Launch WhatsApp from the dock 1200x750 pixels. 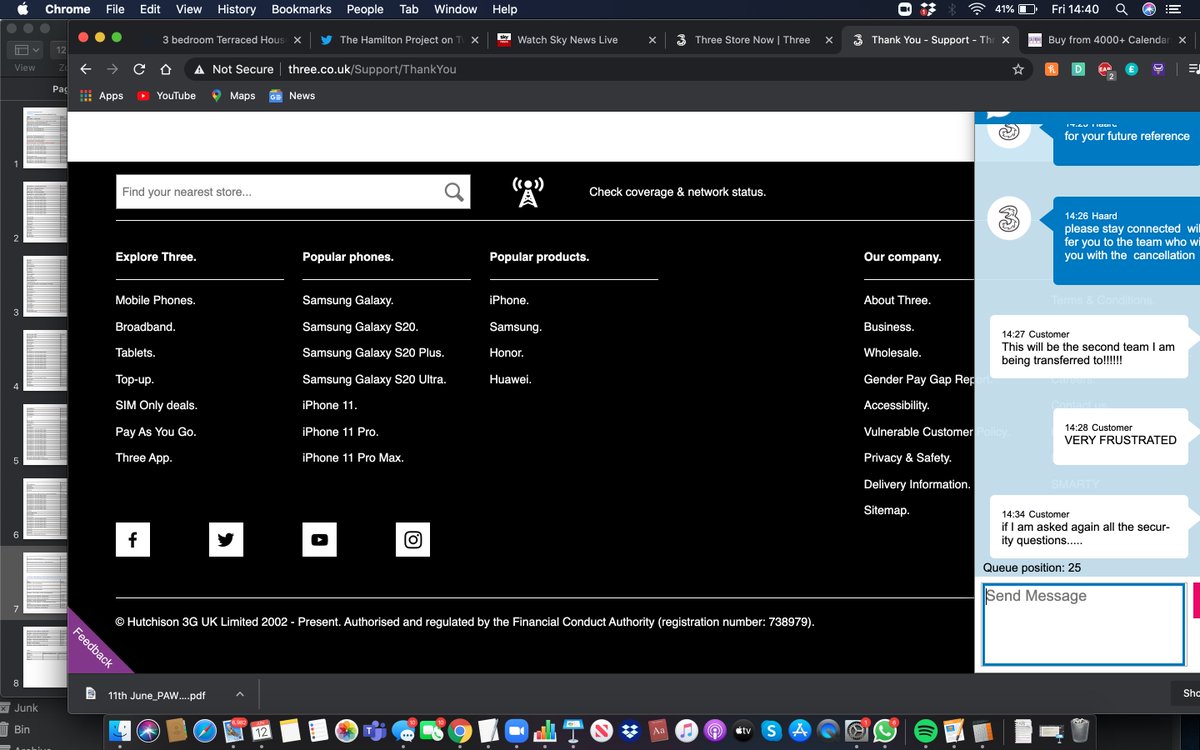(x=885, y=730)
